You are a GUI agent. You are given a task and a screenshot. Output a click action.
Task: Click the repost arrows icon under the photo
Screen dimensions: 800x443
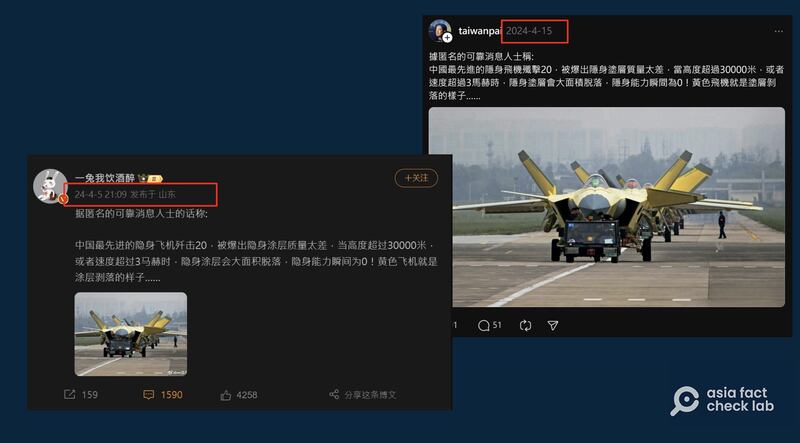coord(526,326)
